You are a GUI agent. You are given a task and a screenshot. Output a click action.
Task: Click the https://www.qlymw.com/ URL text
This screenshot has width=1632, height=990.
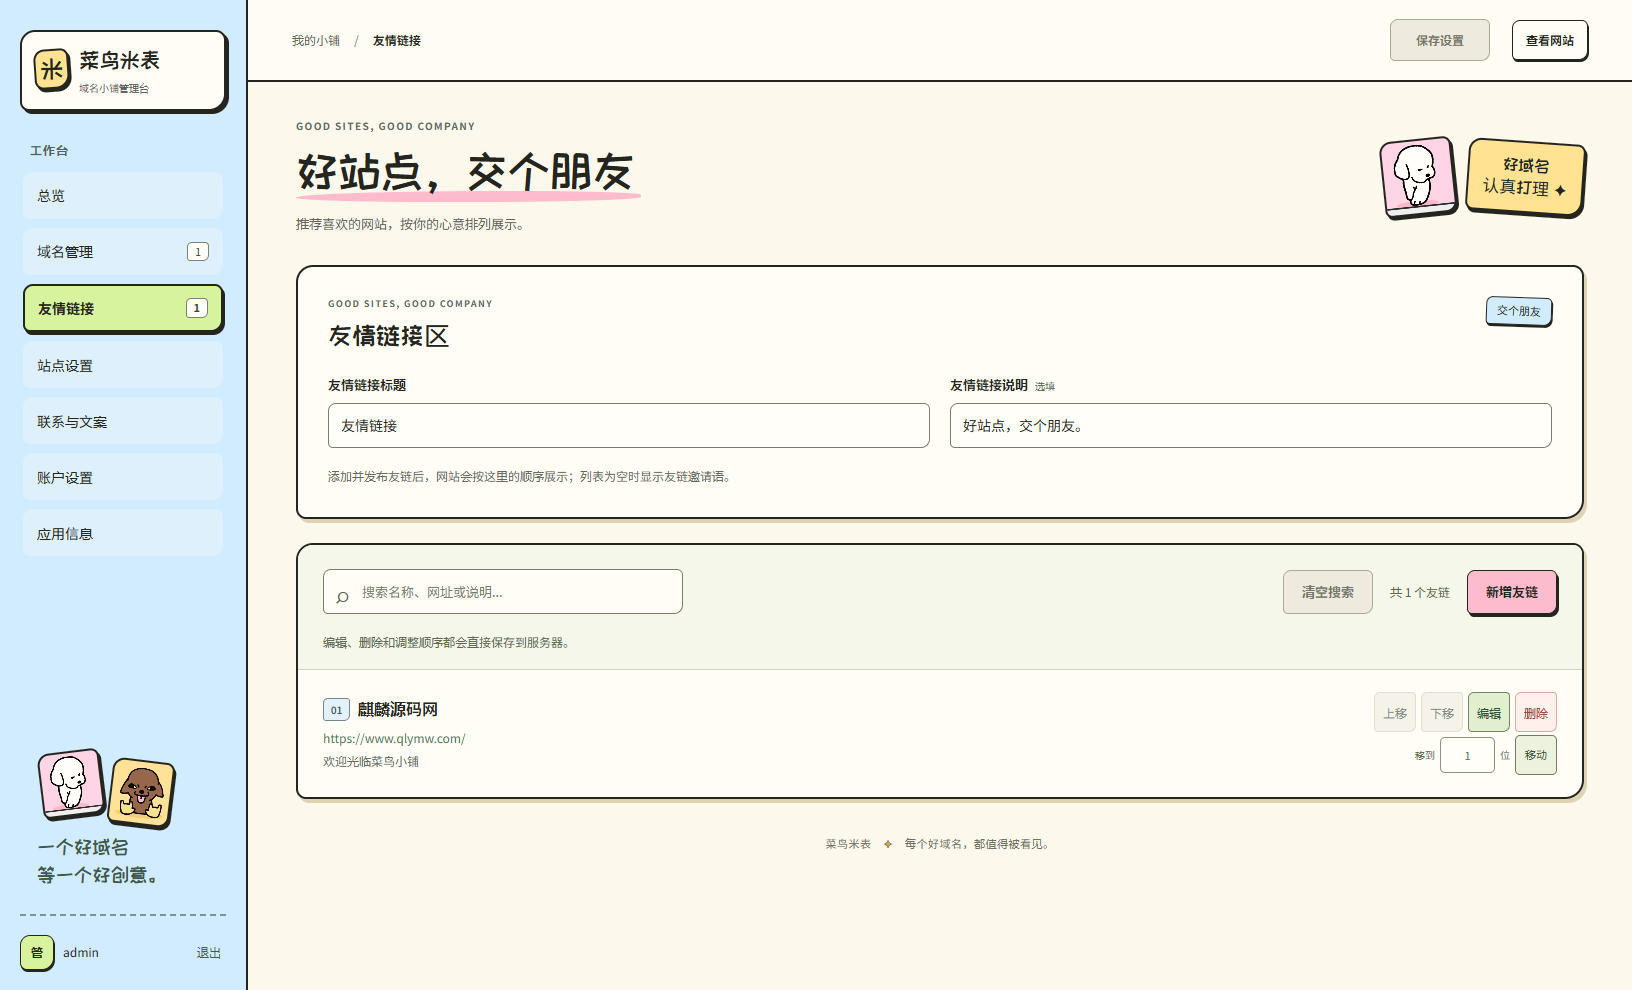[x=394, y=739]
